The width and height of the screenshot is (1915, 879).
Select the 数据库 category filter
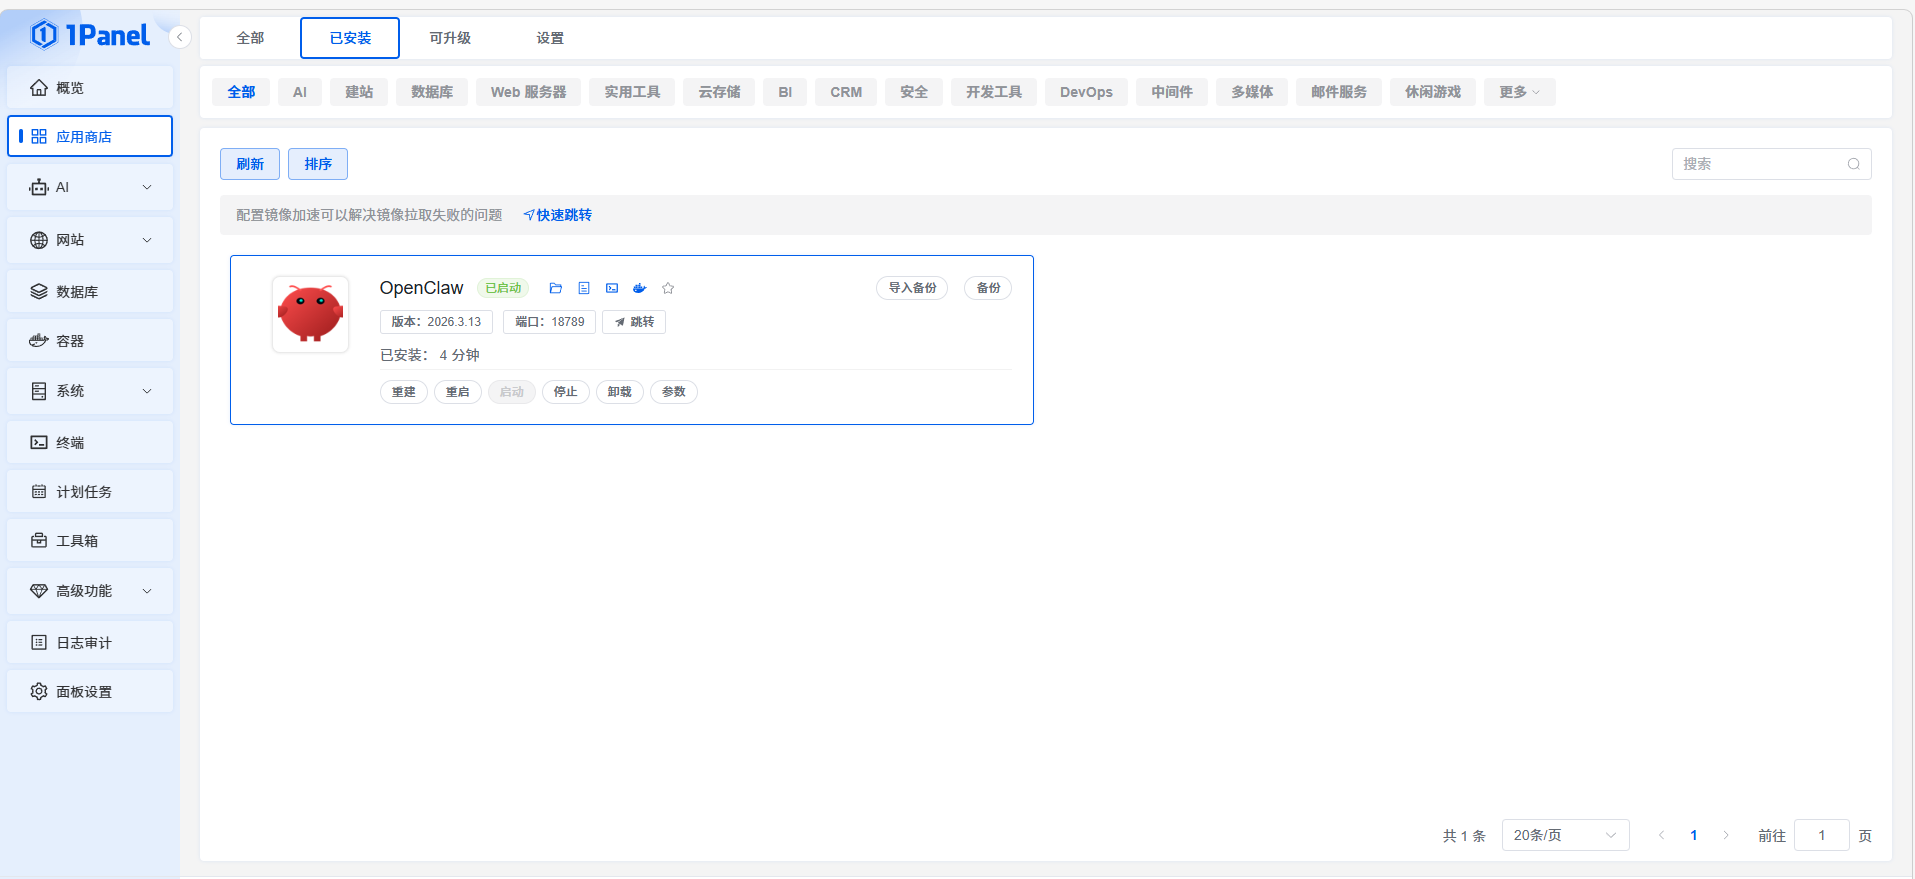432,92
